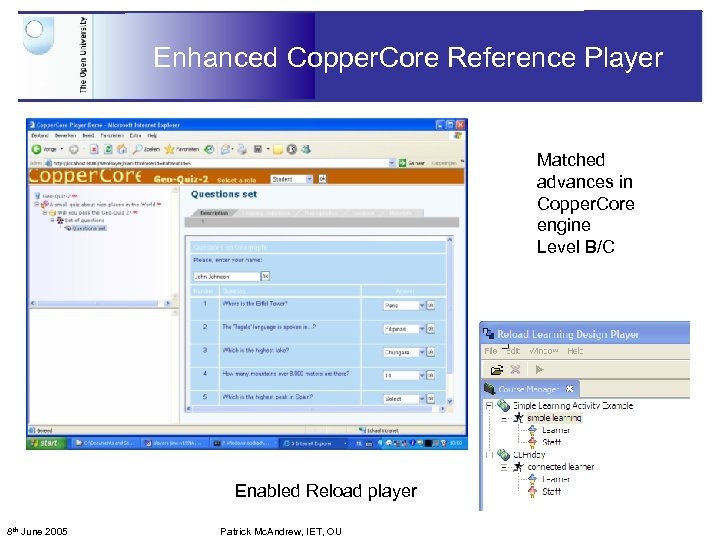Viewport: 720px width, 540px height.
Task: Click ok button for Eiffel Tower answer
Action: 431,305
